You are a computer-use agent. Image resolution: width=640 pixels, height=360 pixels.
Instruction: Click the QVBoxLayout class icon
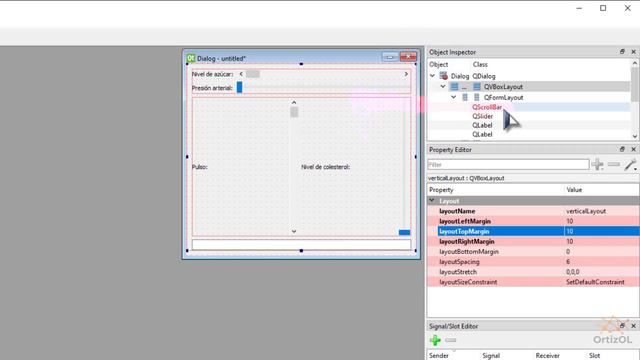click(477, 87)
